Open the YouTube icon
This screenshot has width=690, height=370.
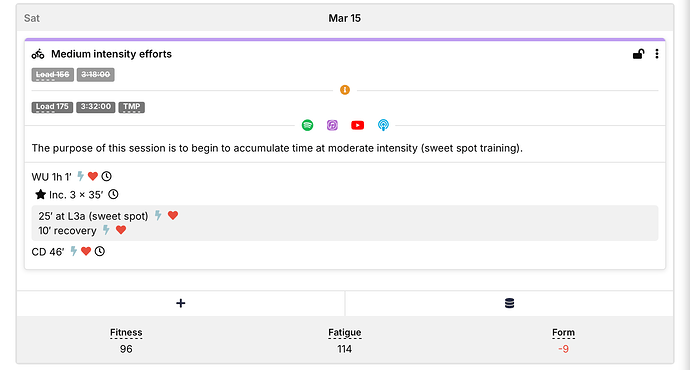click(x=357, y=125)
